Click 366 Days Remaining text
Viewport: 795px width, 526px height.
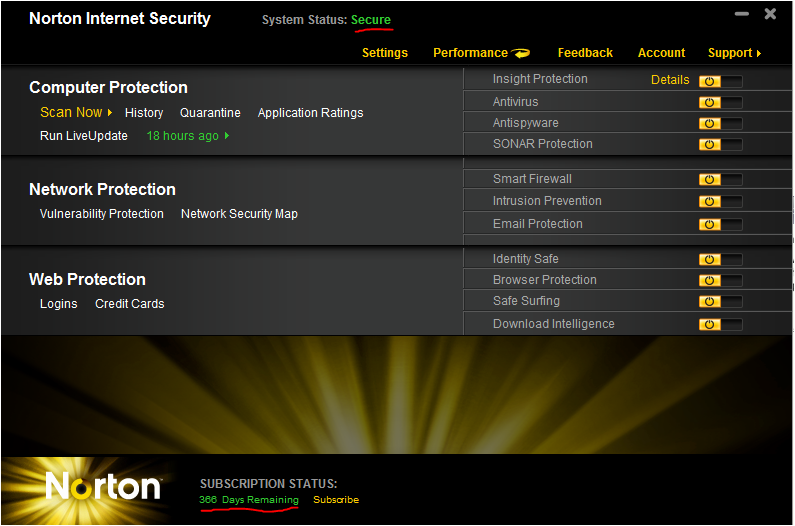coord(249,500)
